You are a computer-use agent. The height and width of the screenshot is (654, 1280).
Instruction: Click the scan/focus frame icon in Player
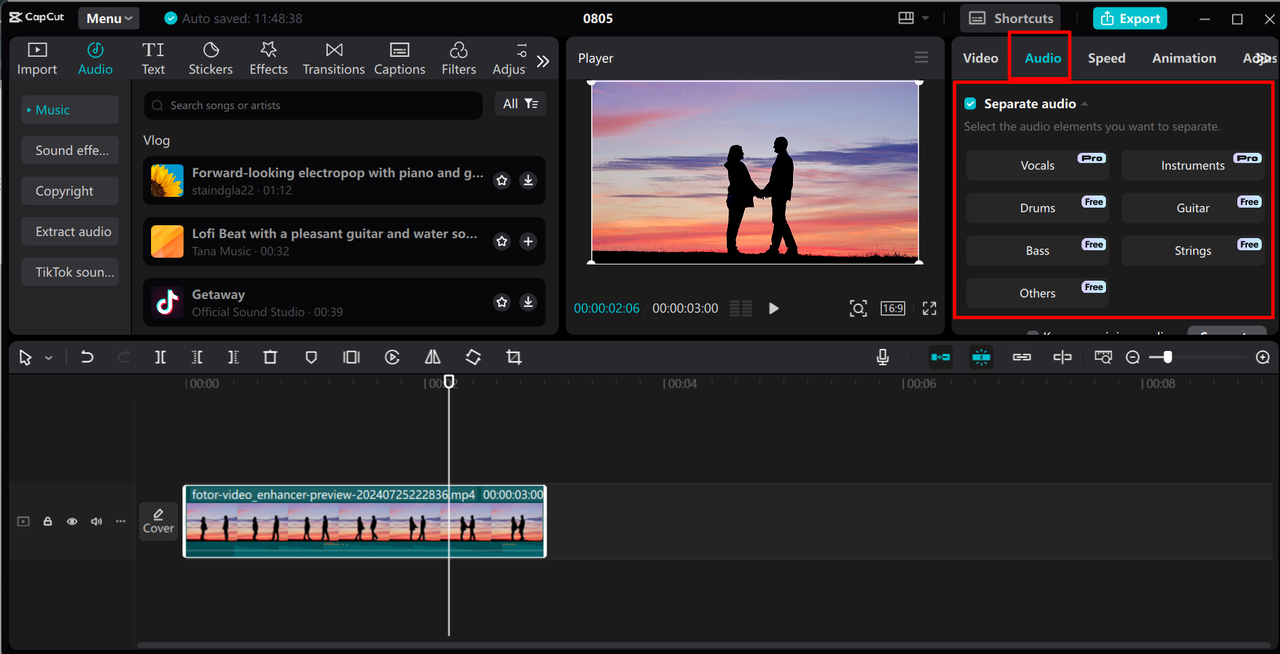click(x=858, y=308)
